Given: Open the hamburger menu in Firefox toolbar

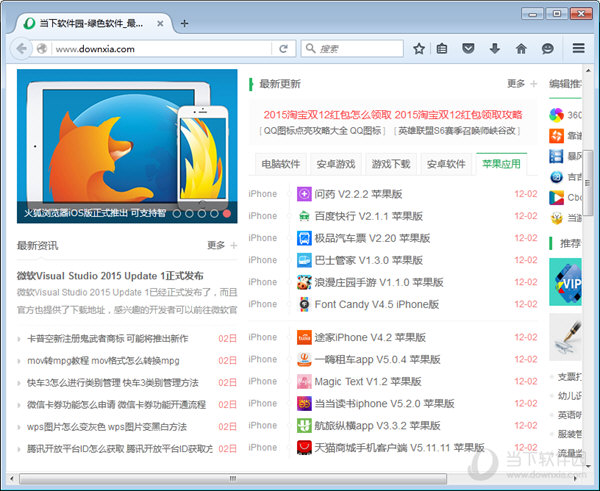Looking at the screenshot, I should click(x=578, y=48).
